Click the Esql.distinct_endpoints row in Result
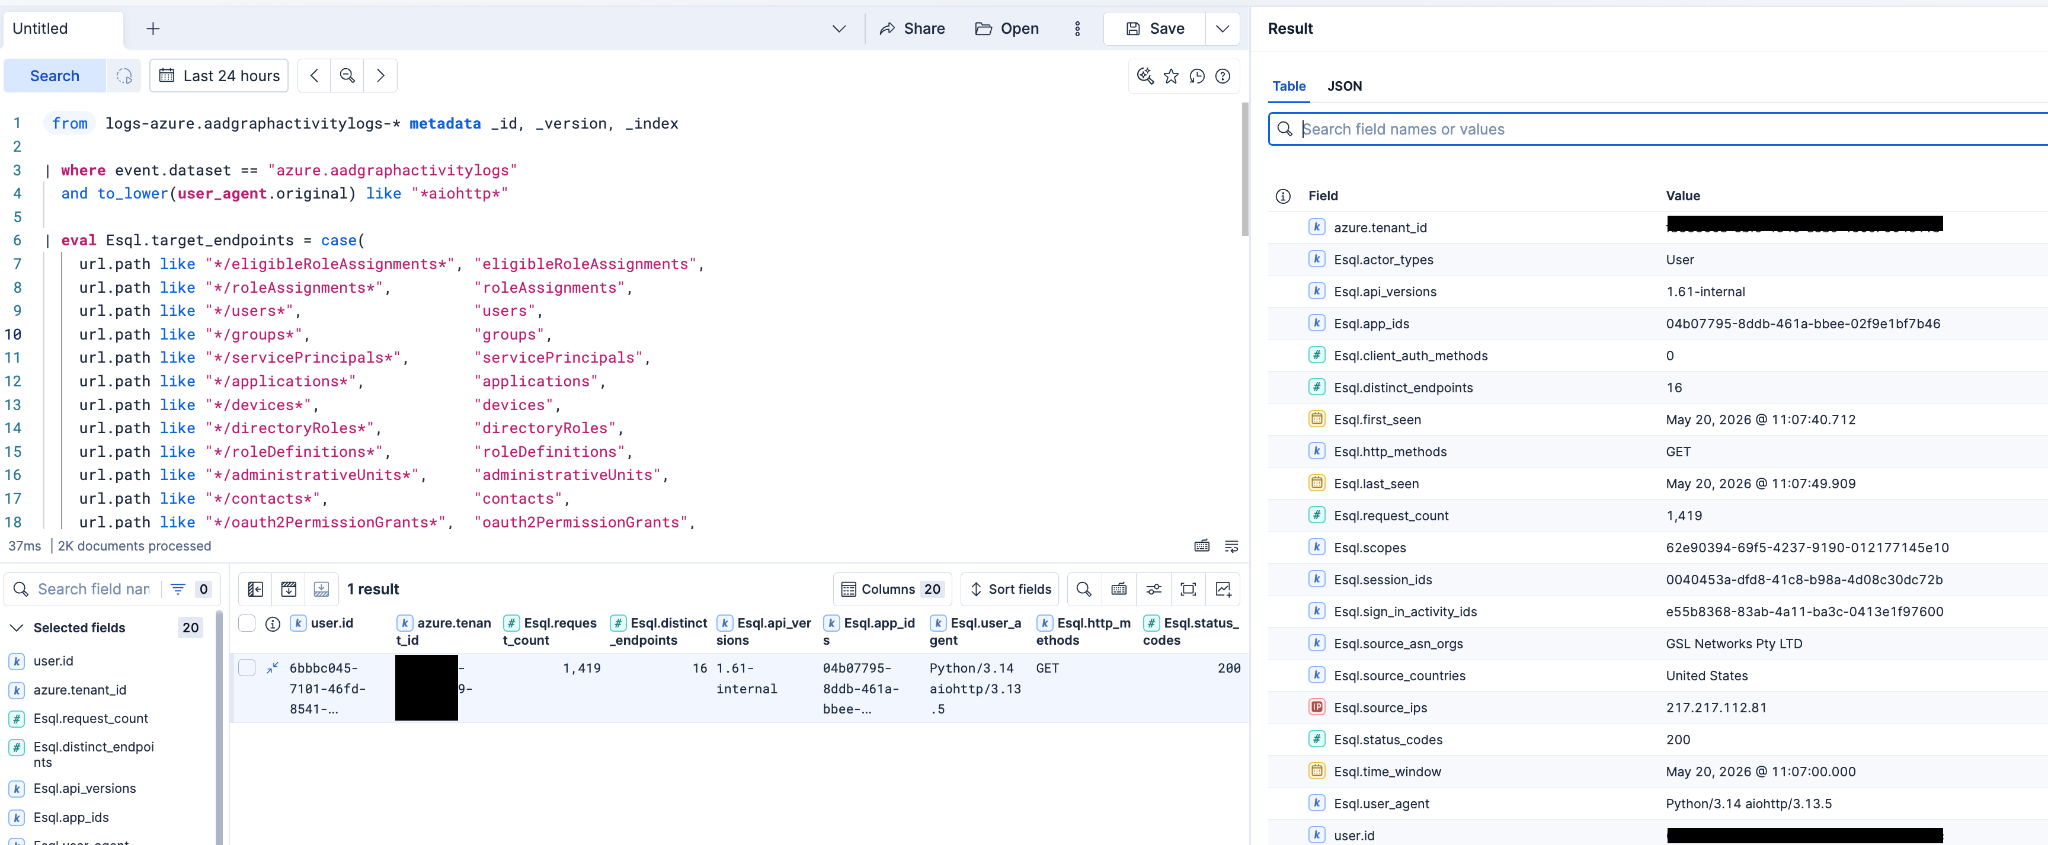This screenshot has height=845, width=2048. point(1658,388)
